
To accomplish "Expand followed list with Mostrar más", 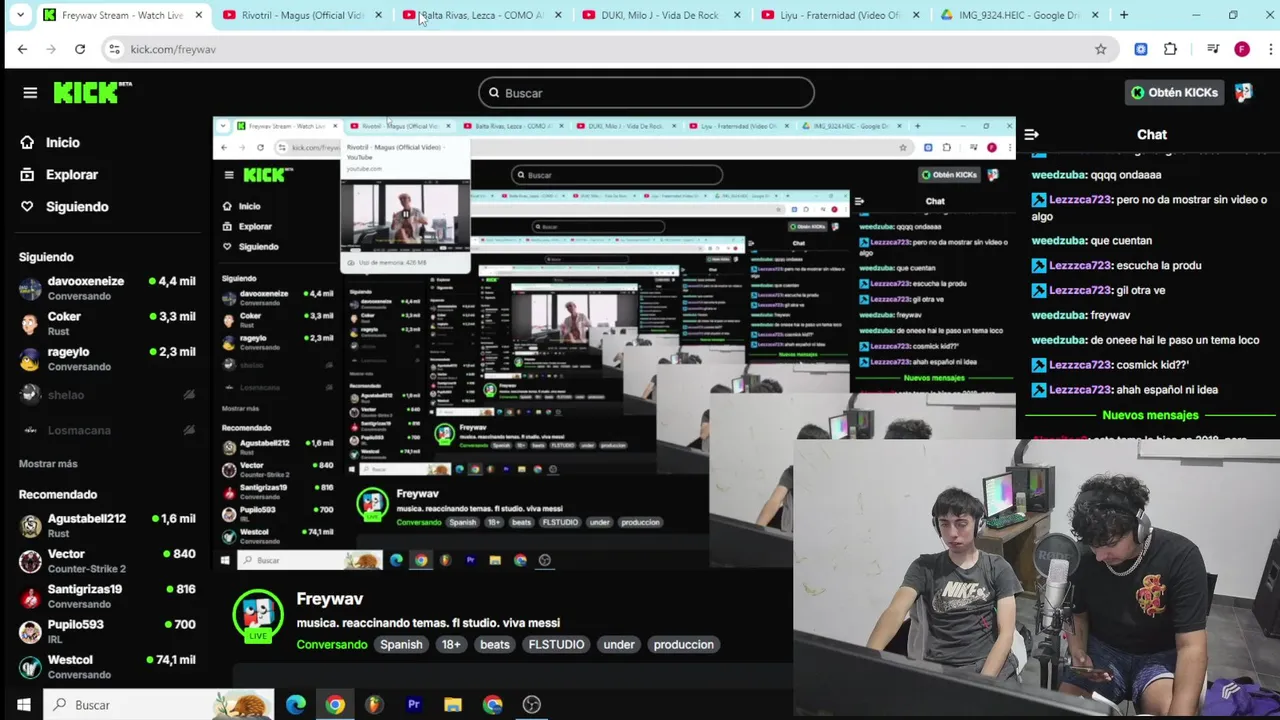I will coord(48,464).
